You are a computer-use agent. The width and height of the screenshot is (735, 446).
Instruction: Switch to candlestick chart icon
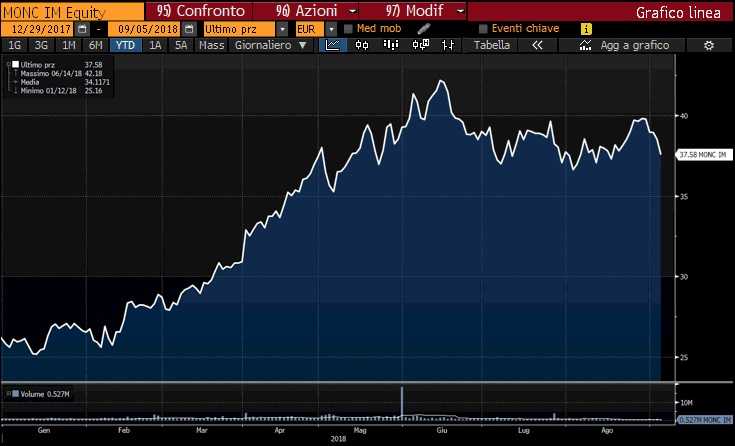(x=362, y=45)
